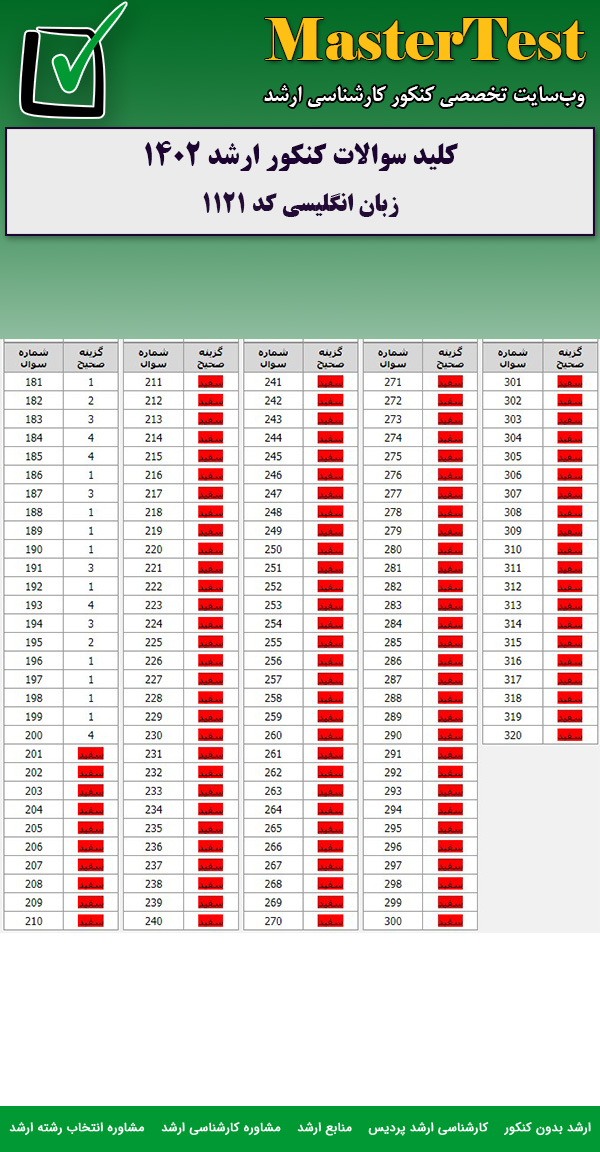Screen dimensions: 600x1152
Task: Select the answer cell for question 181
Action: tap(90, 382)
